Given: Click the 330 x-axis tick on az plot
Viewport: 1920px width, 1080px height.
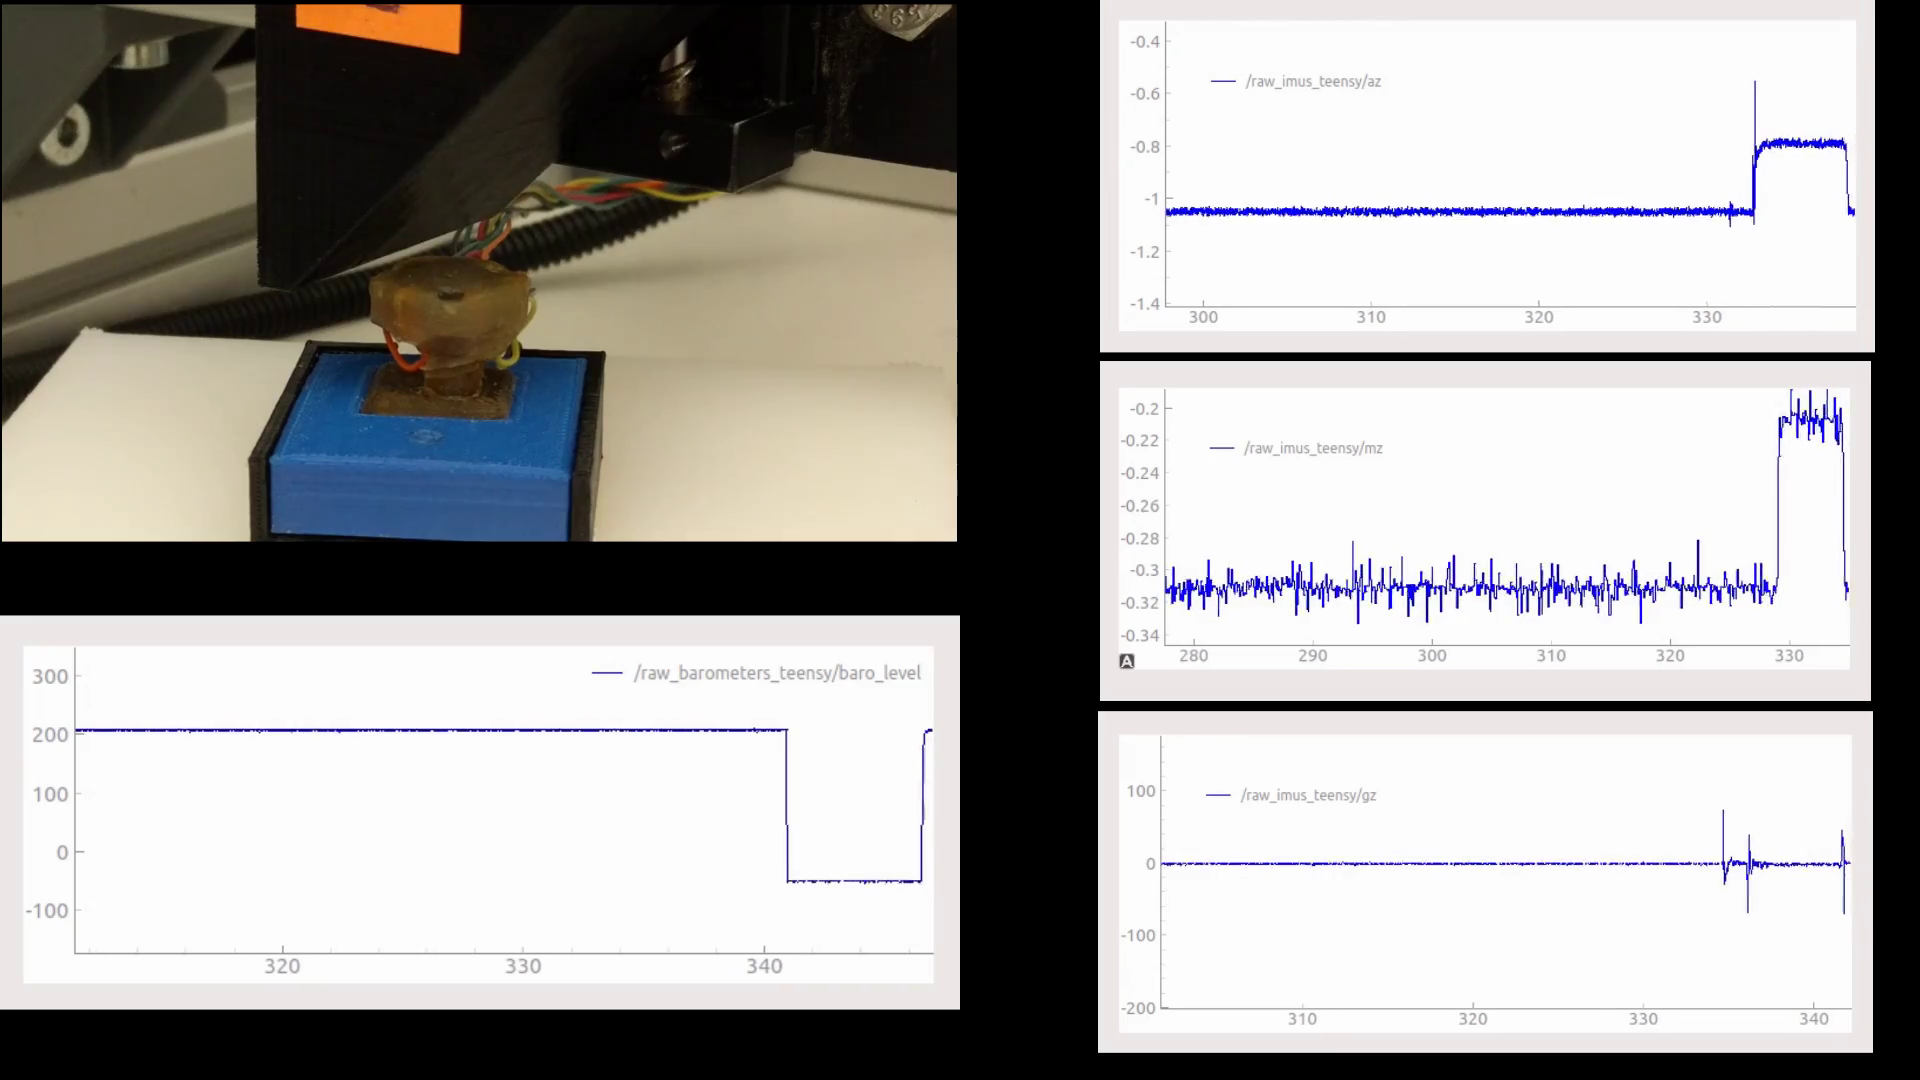Looking at the screenshot, I should click(1707, 317).
